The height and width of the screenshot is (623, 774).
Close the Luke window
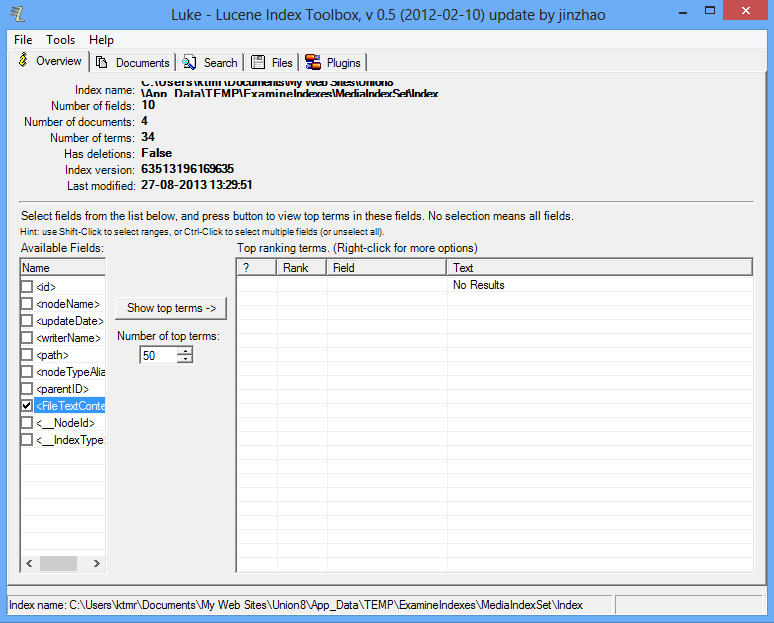click(x=745, y=11)
